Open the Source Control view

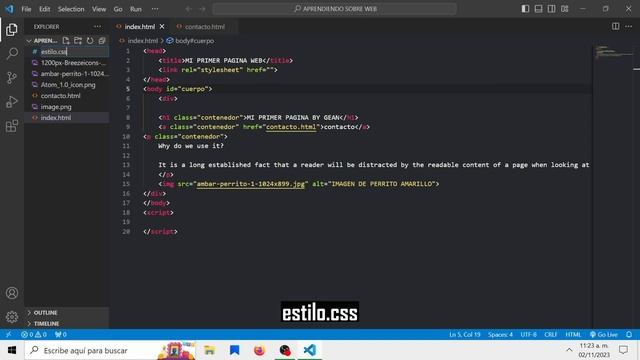[x=12, y=78]
